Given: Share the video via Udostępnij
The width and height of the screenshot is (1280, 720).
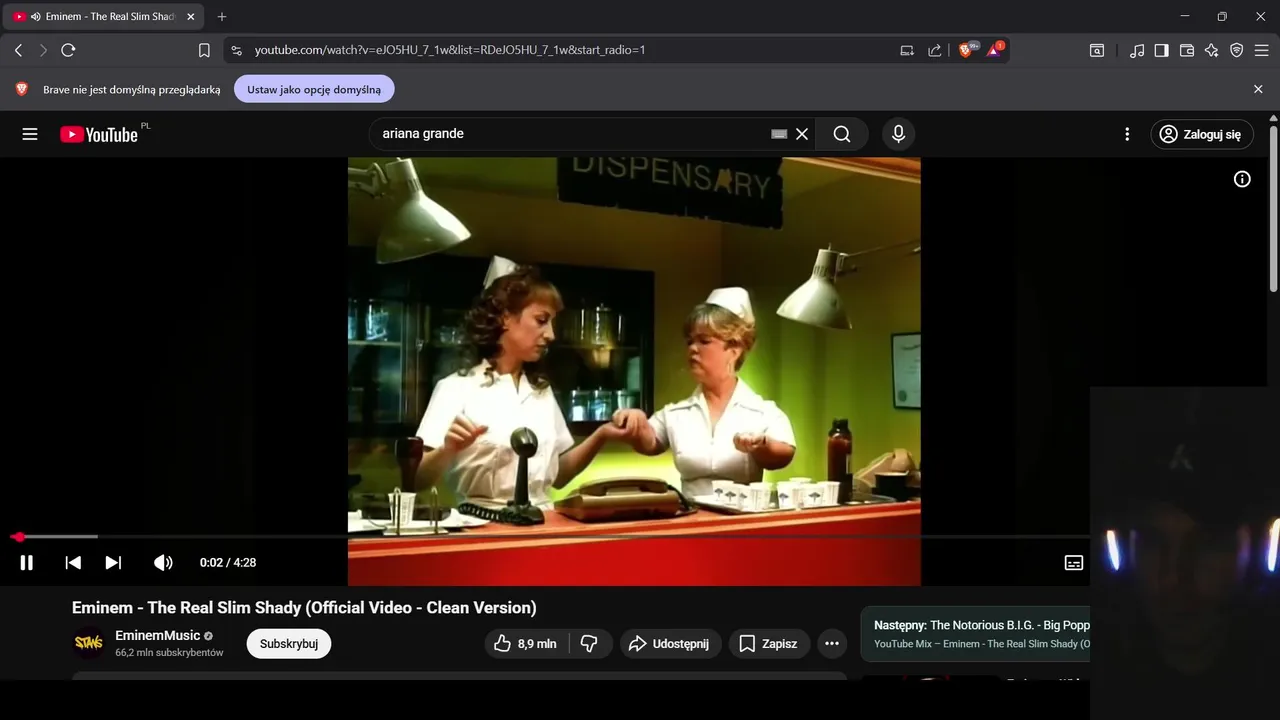Looking at the screenshot, I should [670, 644].
